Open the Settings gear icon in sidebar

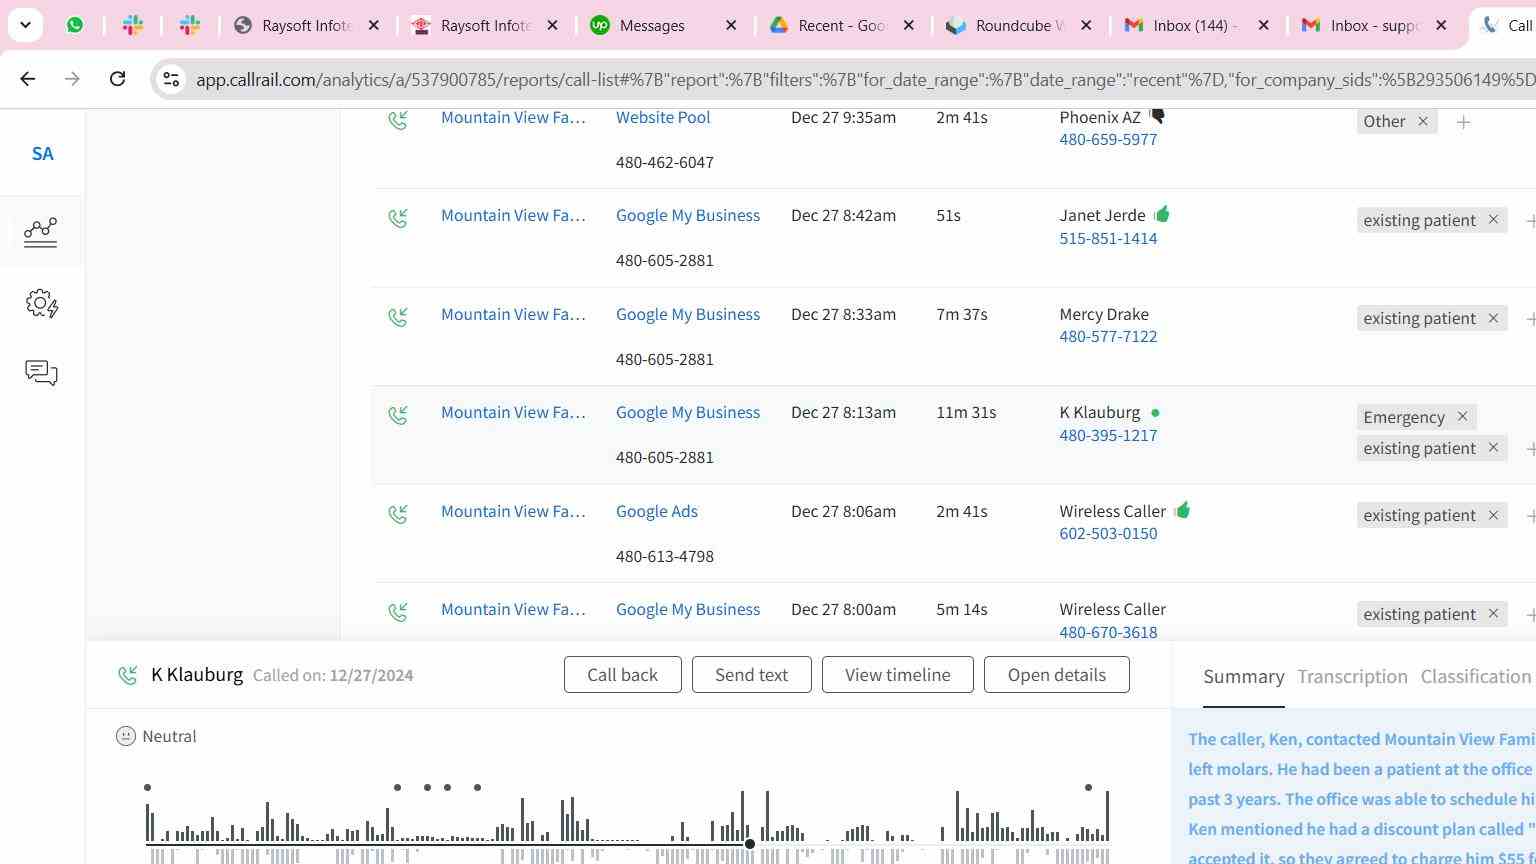41,303
